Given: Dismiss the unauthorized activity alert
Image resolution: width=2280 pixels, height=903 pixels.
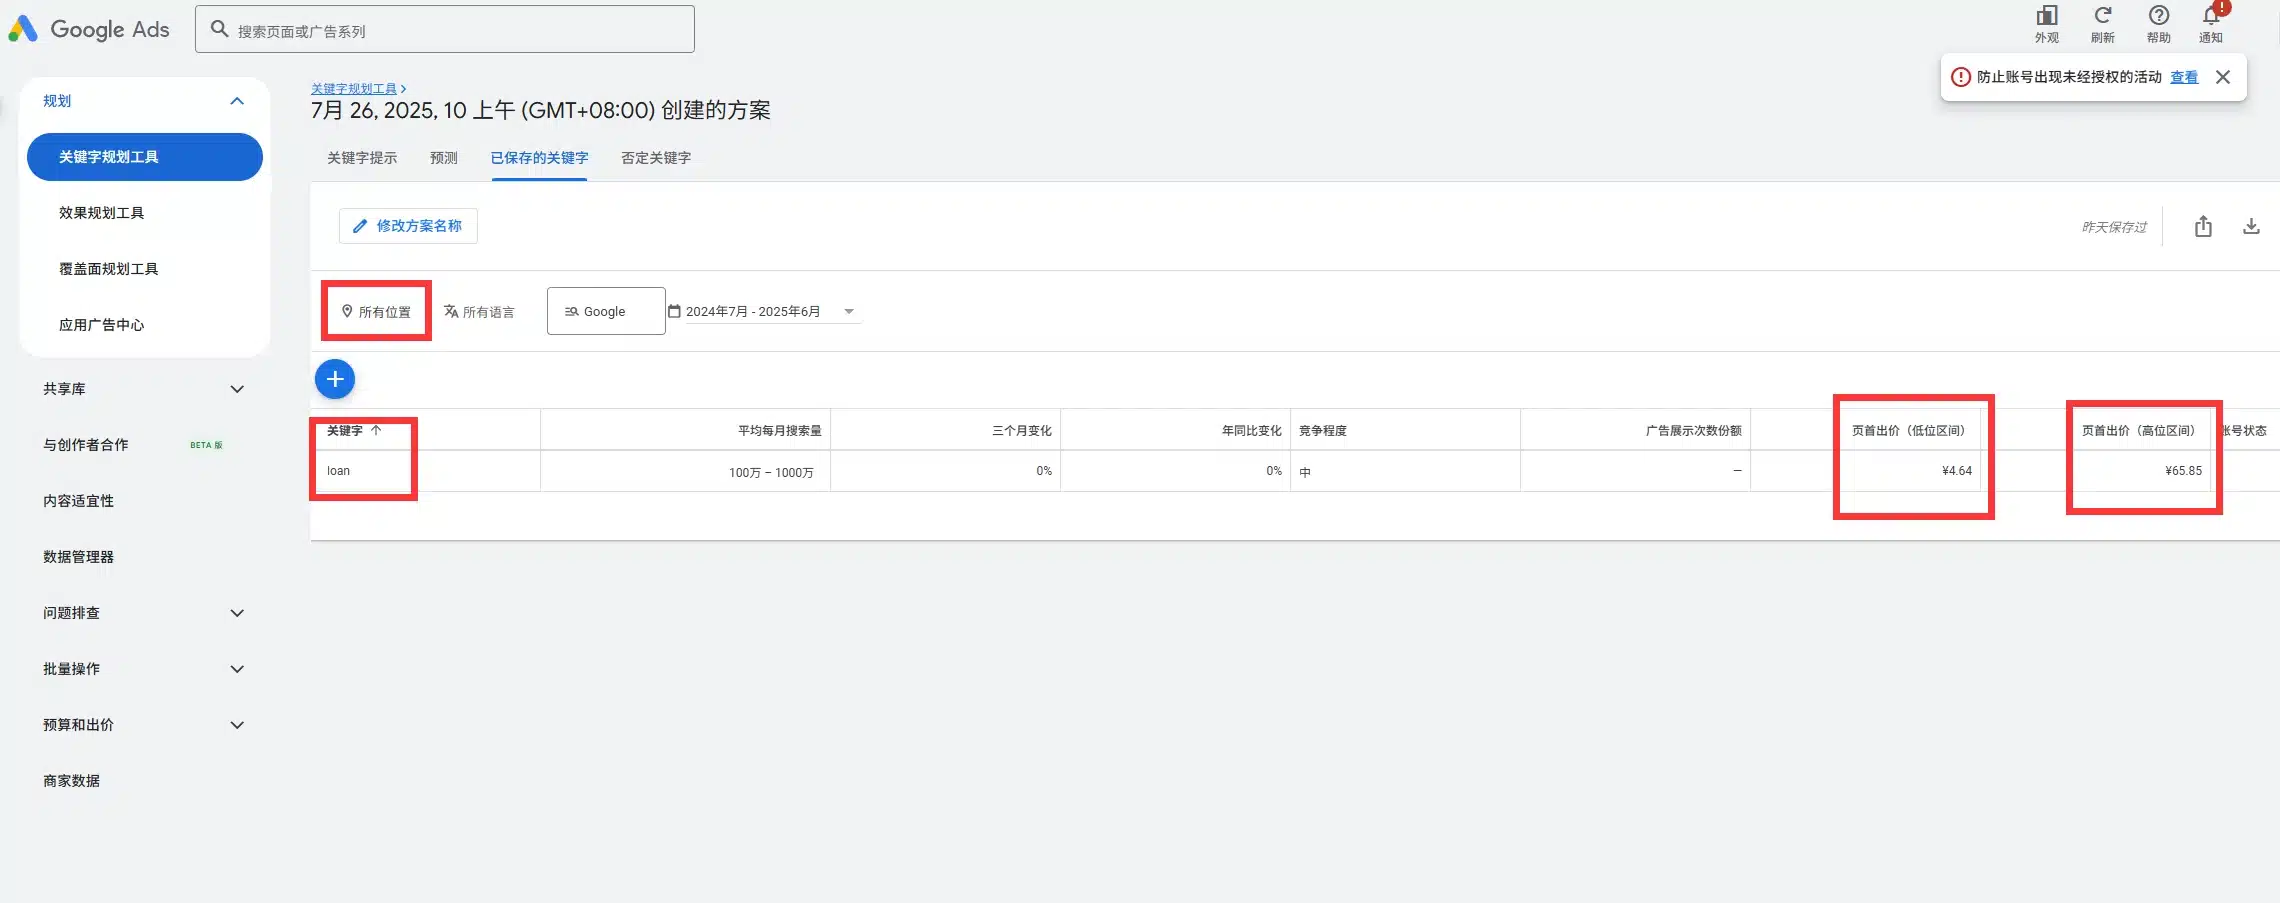Looking at the screenshot, I should pyautogui.click(x=2222, y=77).
